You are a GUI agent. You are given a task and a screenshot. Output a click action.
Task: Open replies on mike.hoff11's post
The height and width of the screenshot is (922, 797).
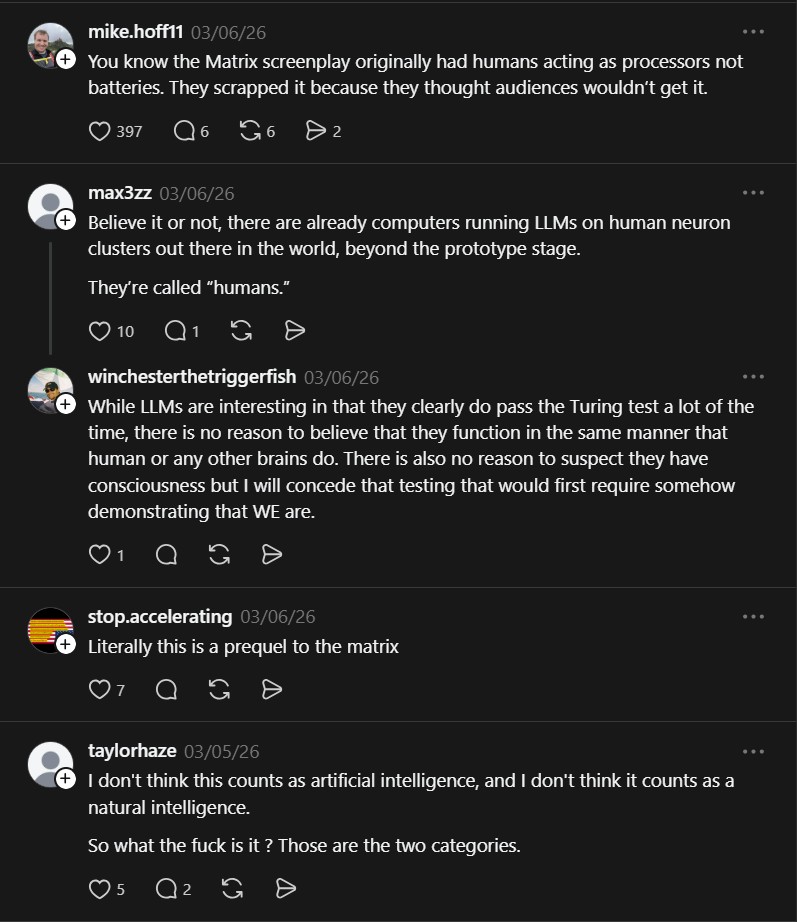pos(184,131)
